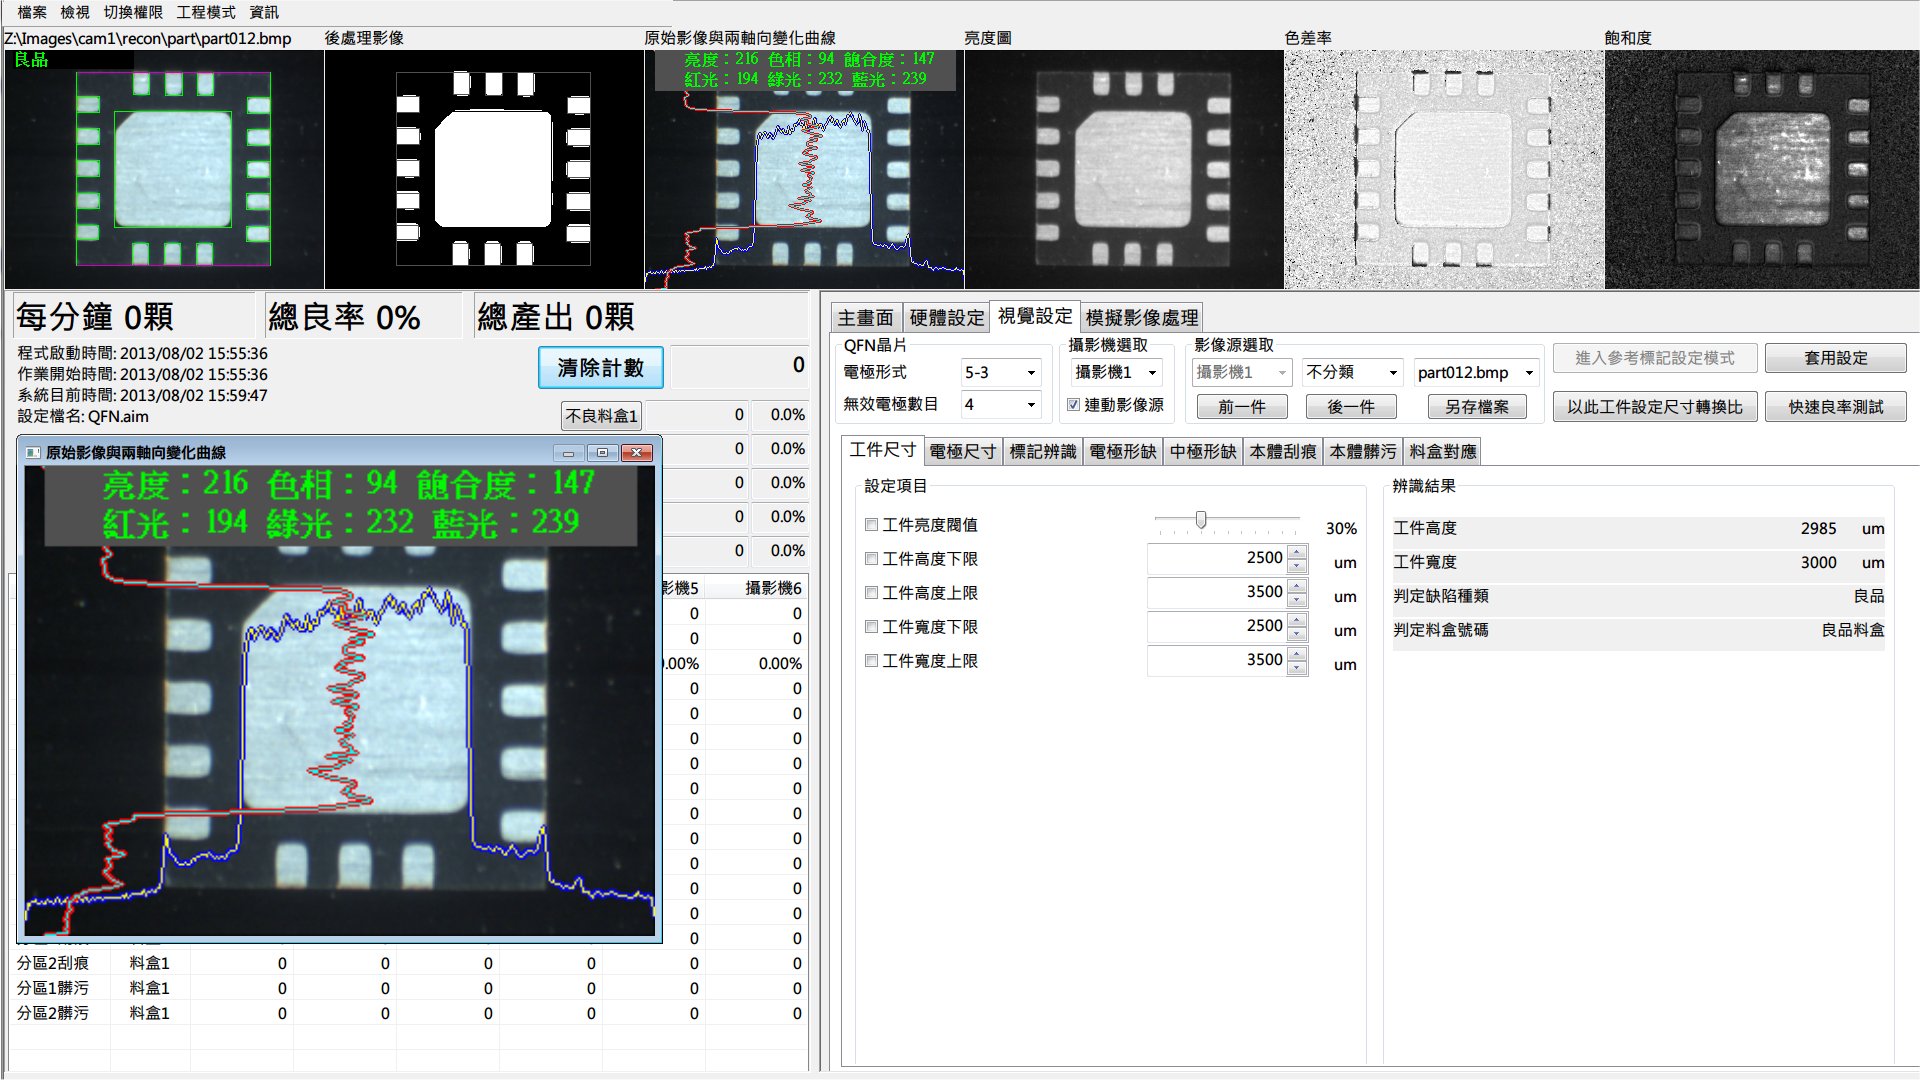
Task: Enable the 工件亮度閥值 checkbox
Action: 871,524
